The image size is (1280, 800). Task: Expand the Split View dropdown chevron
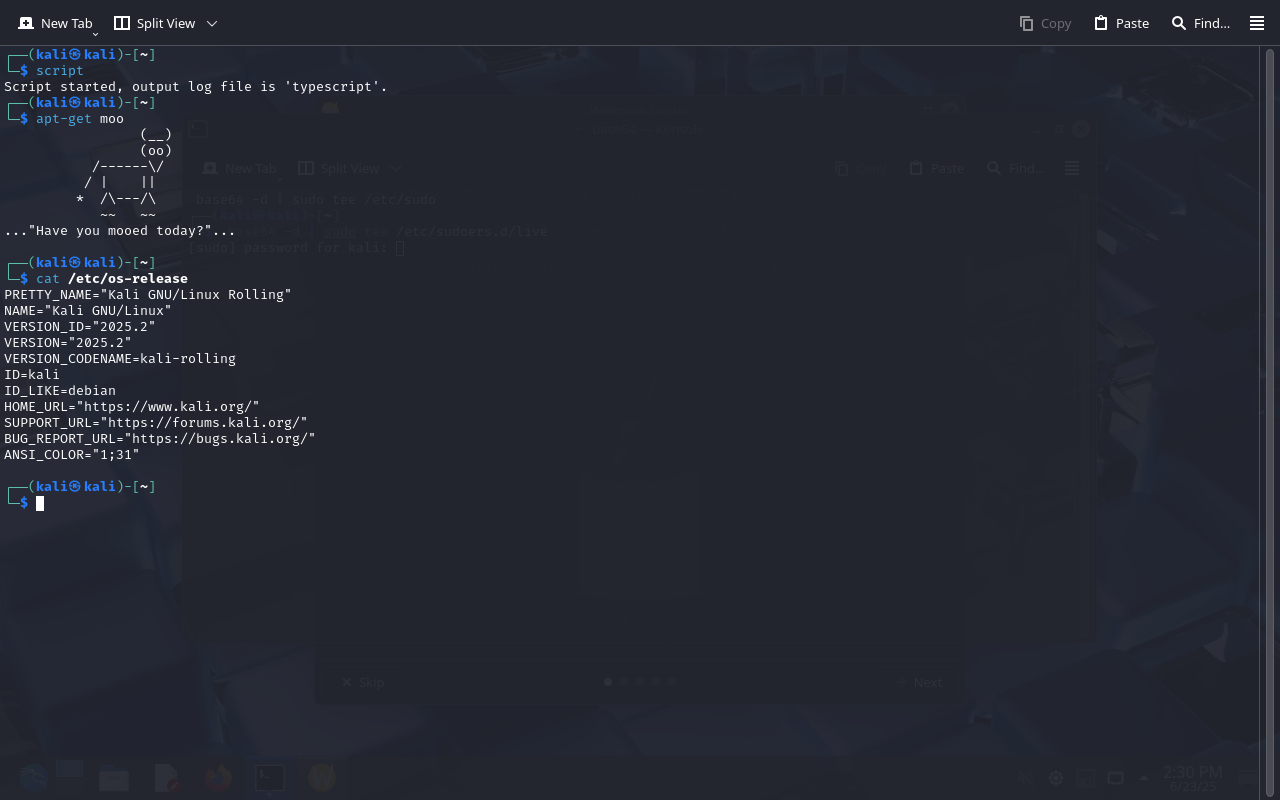(x=212, y=23)
